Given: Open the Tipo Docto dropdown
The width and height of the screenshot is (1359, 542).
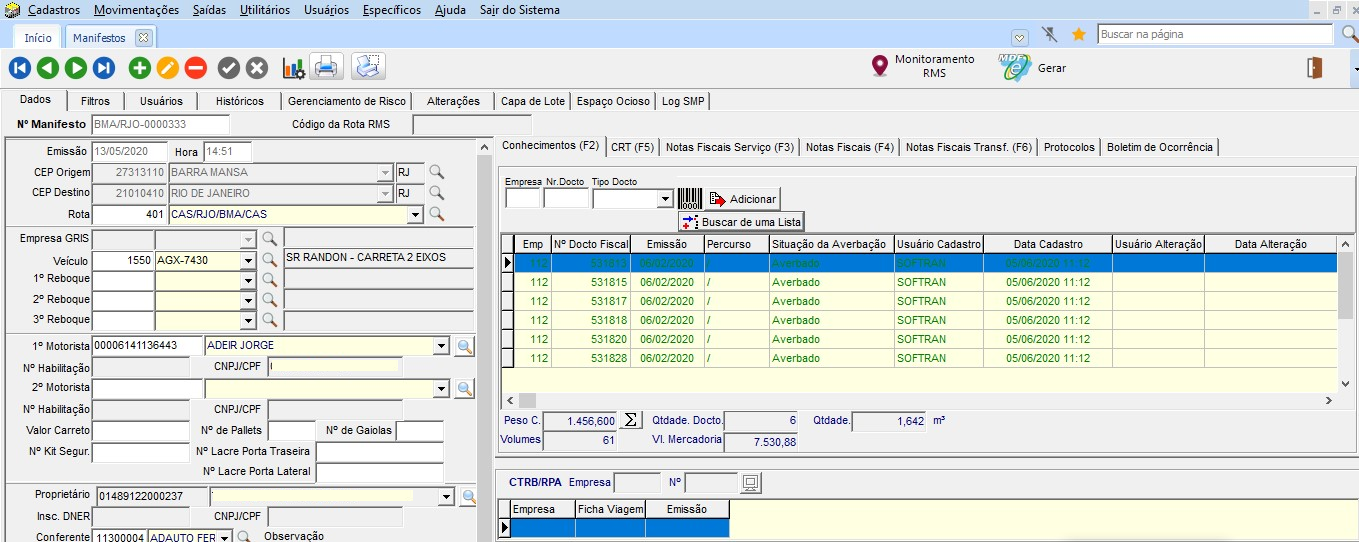Looking at the screenshot, I should [x=665, y=199].
